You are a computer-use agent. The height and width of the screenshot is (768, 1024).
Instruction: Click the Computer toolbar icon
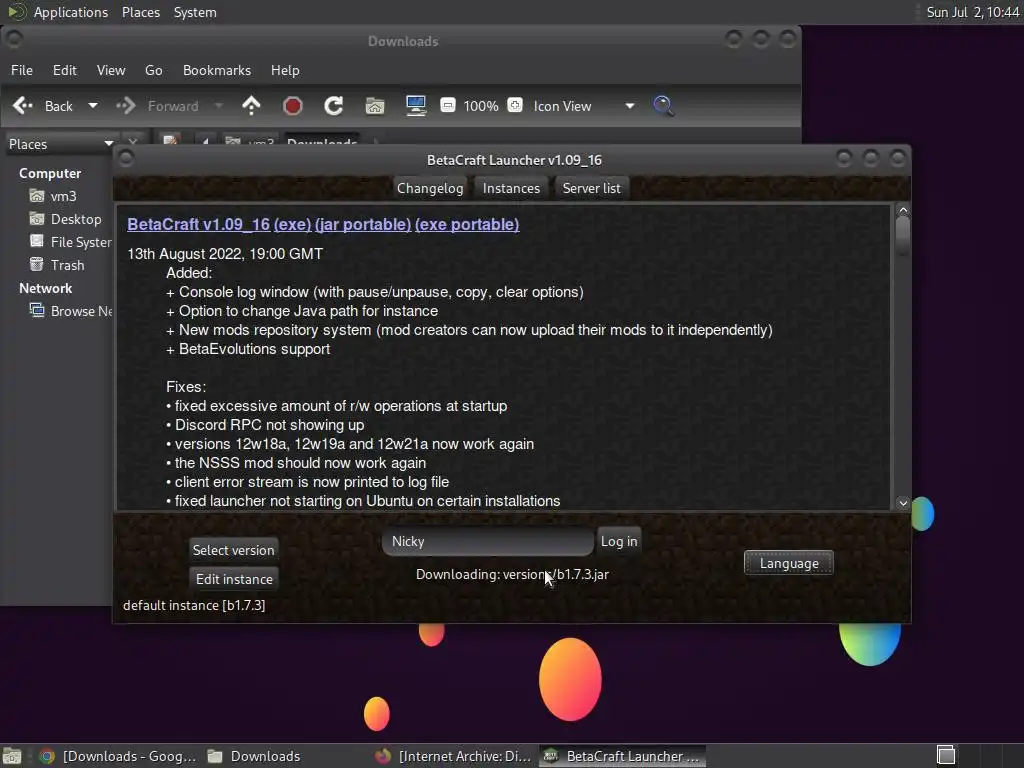[x=416, y=106]
